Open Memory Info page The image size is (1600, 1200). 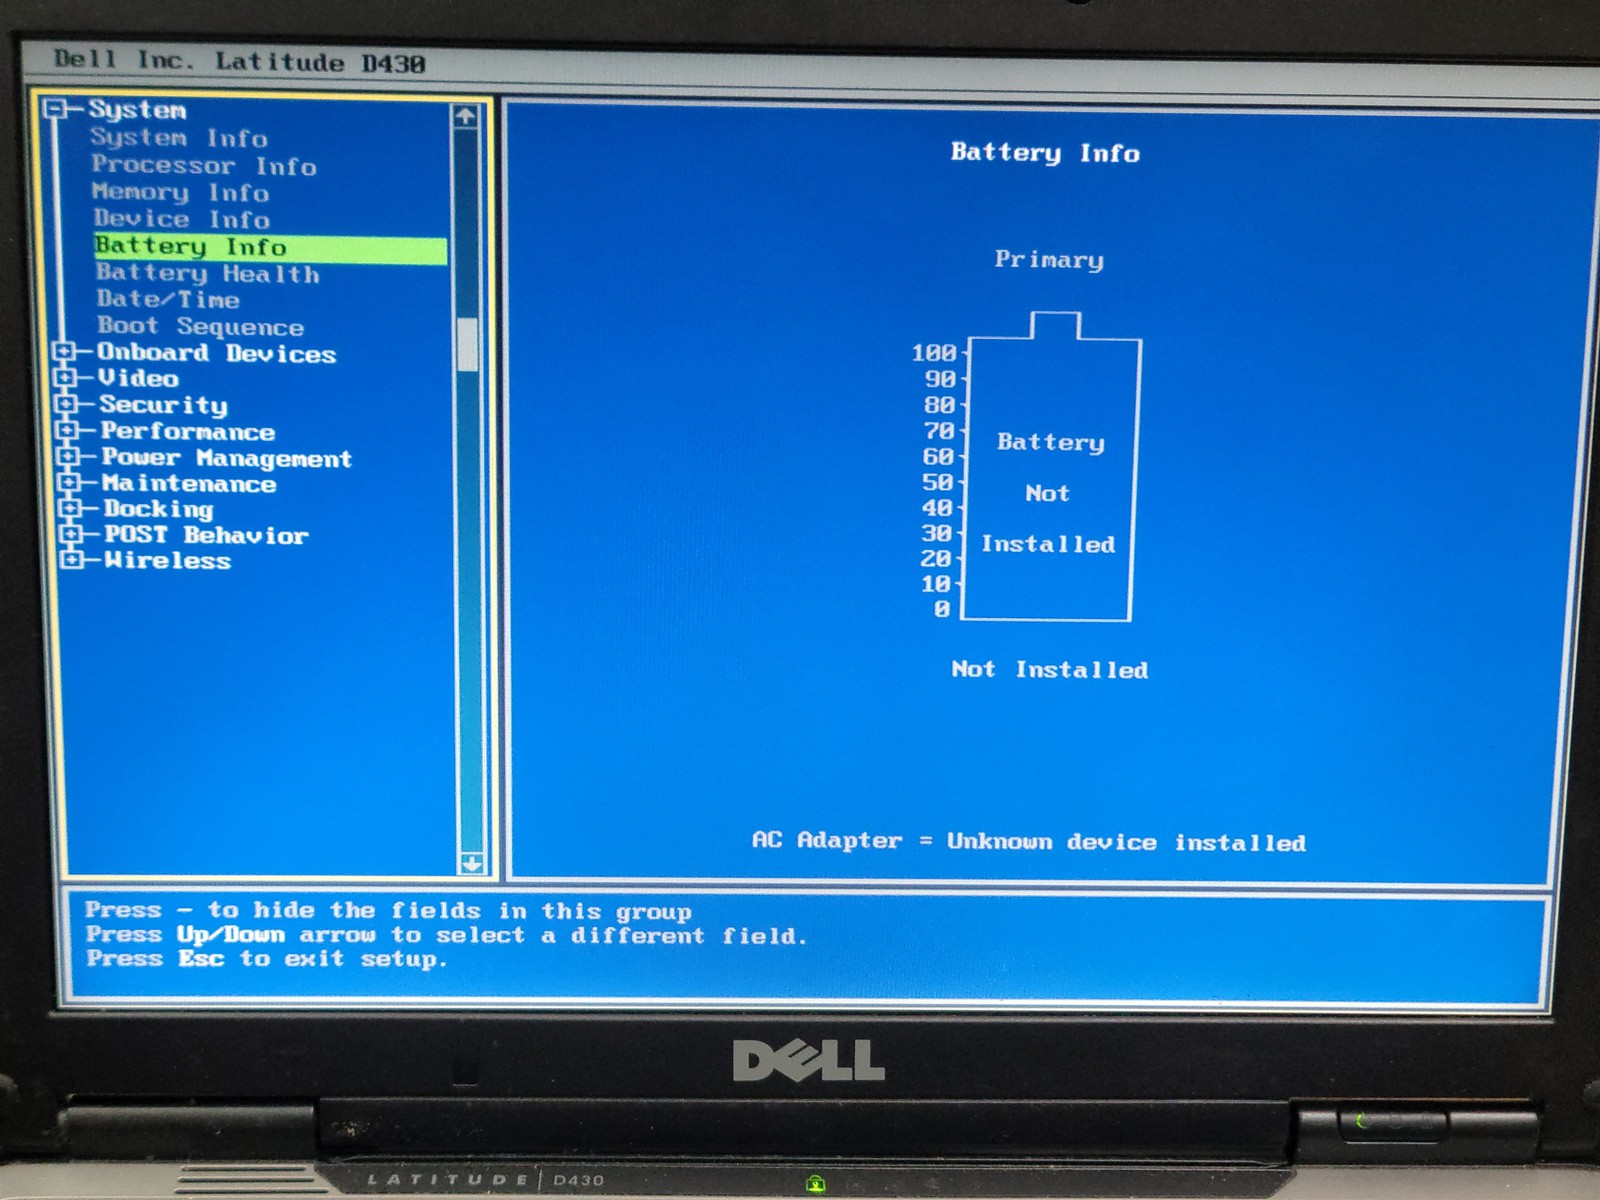180,192
